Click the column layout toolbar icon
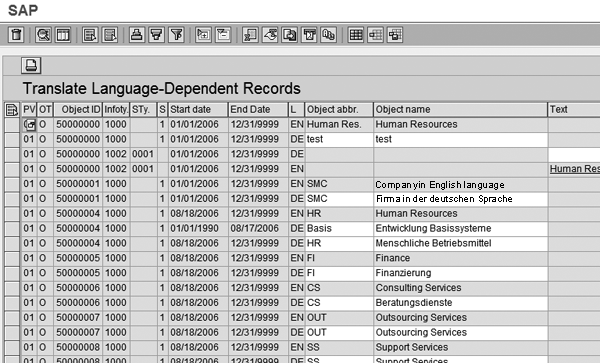The image size is (600, 363). (63, 35)
